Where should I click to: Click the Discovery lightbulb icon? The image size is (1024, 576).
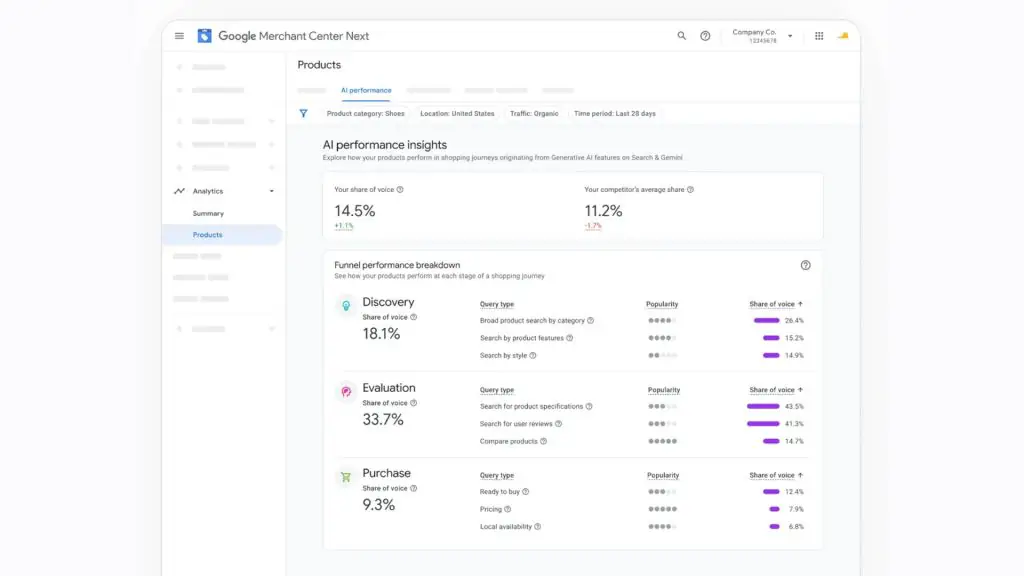tap(346, 305)
